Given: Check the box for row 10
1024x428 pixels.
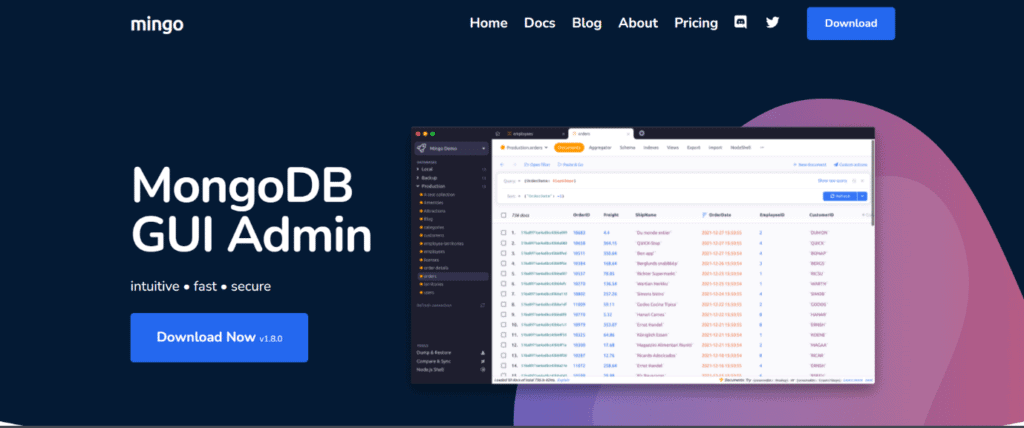Looking at the screenshot, I should coord(503,323).
